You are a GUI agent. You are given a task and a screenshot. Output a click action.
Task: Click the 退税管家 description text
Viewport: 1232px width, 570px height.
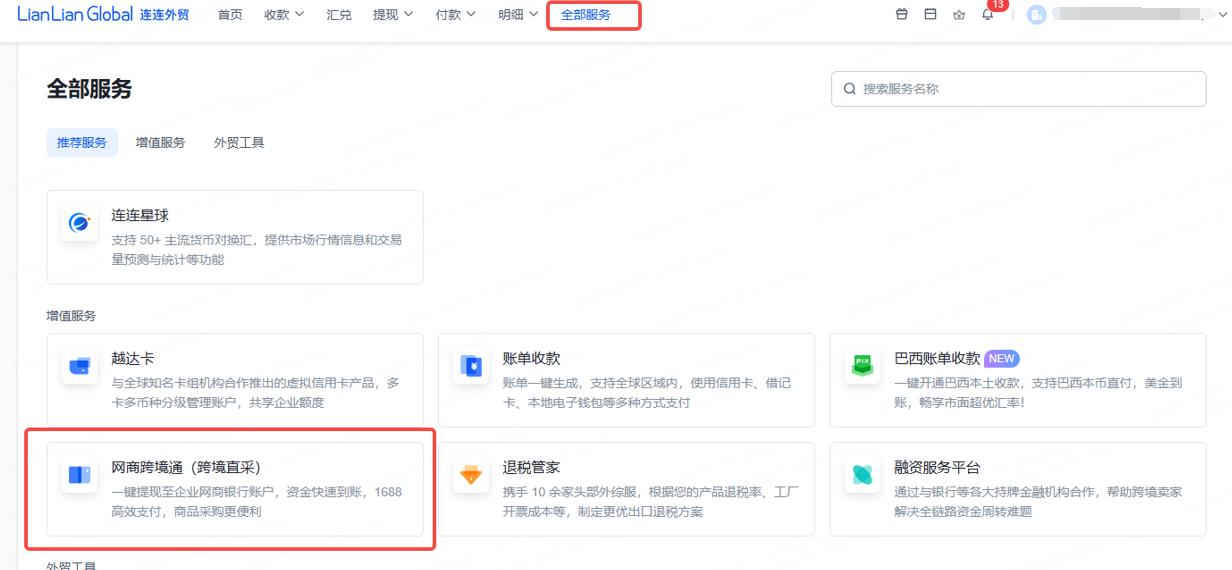[x=651, y=502]
